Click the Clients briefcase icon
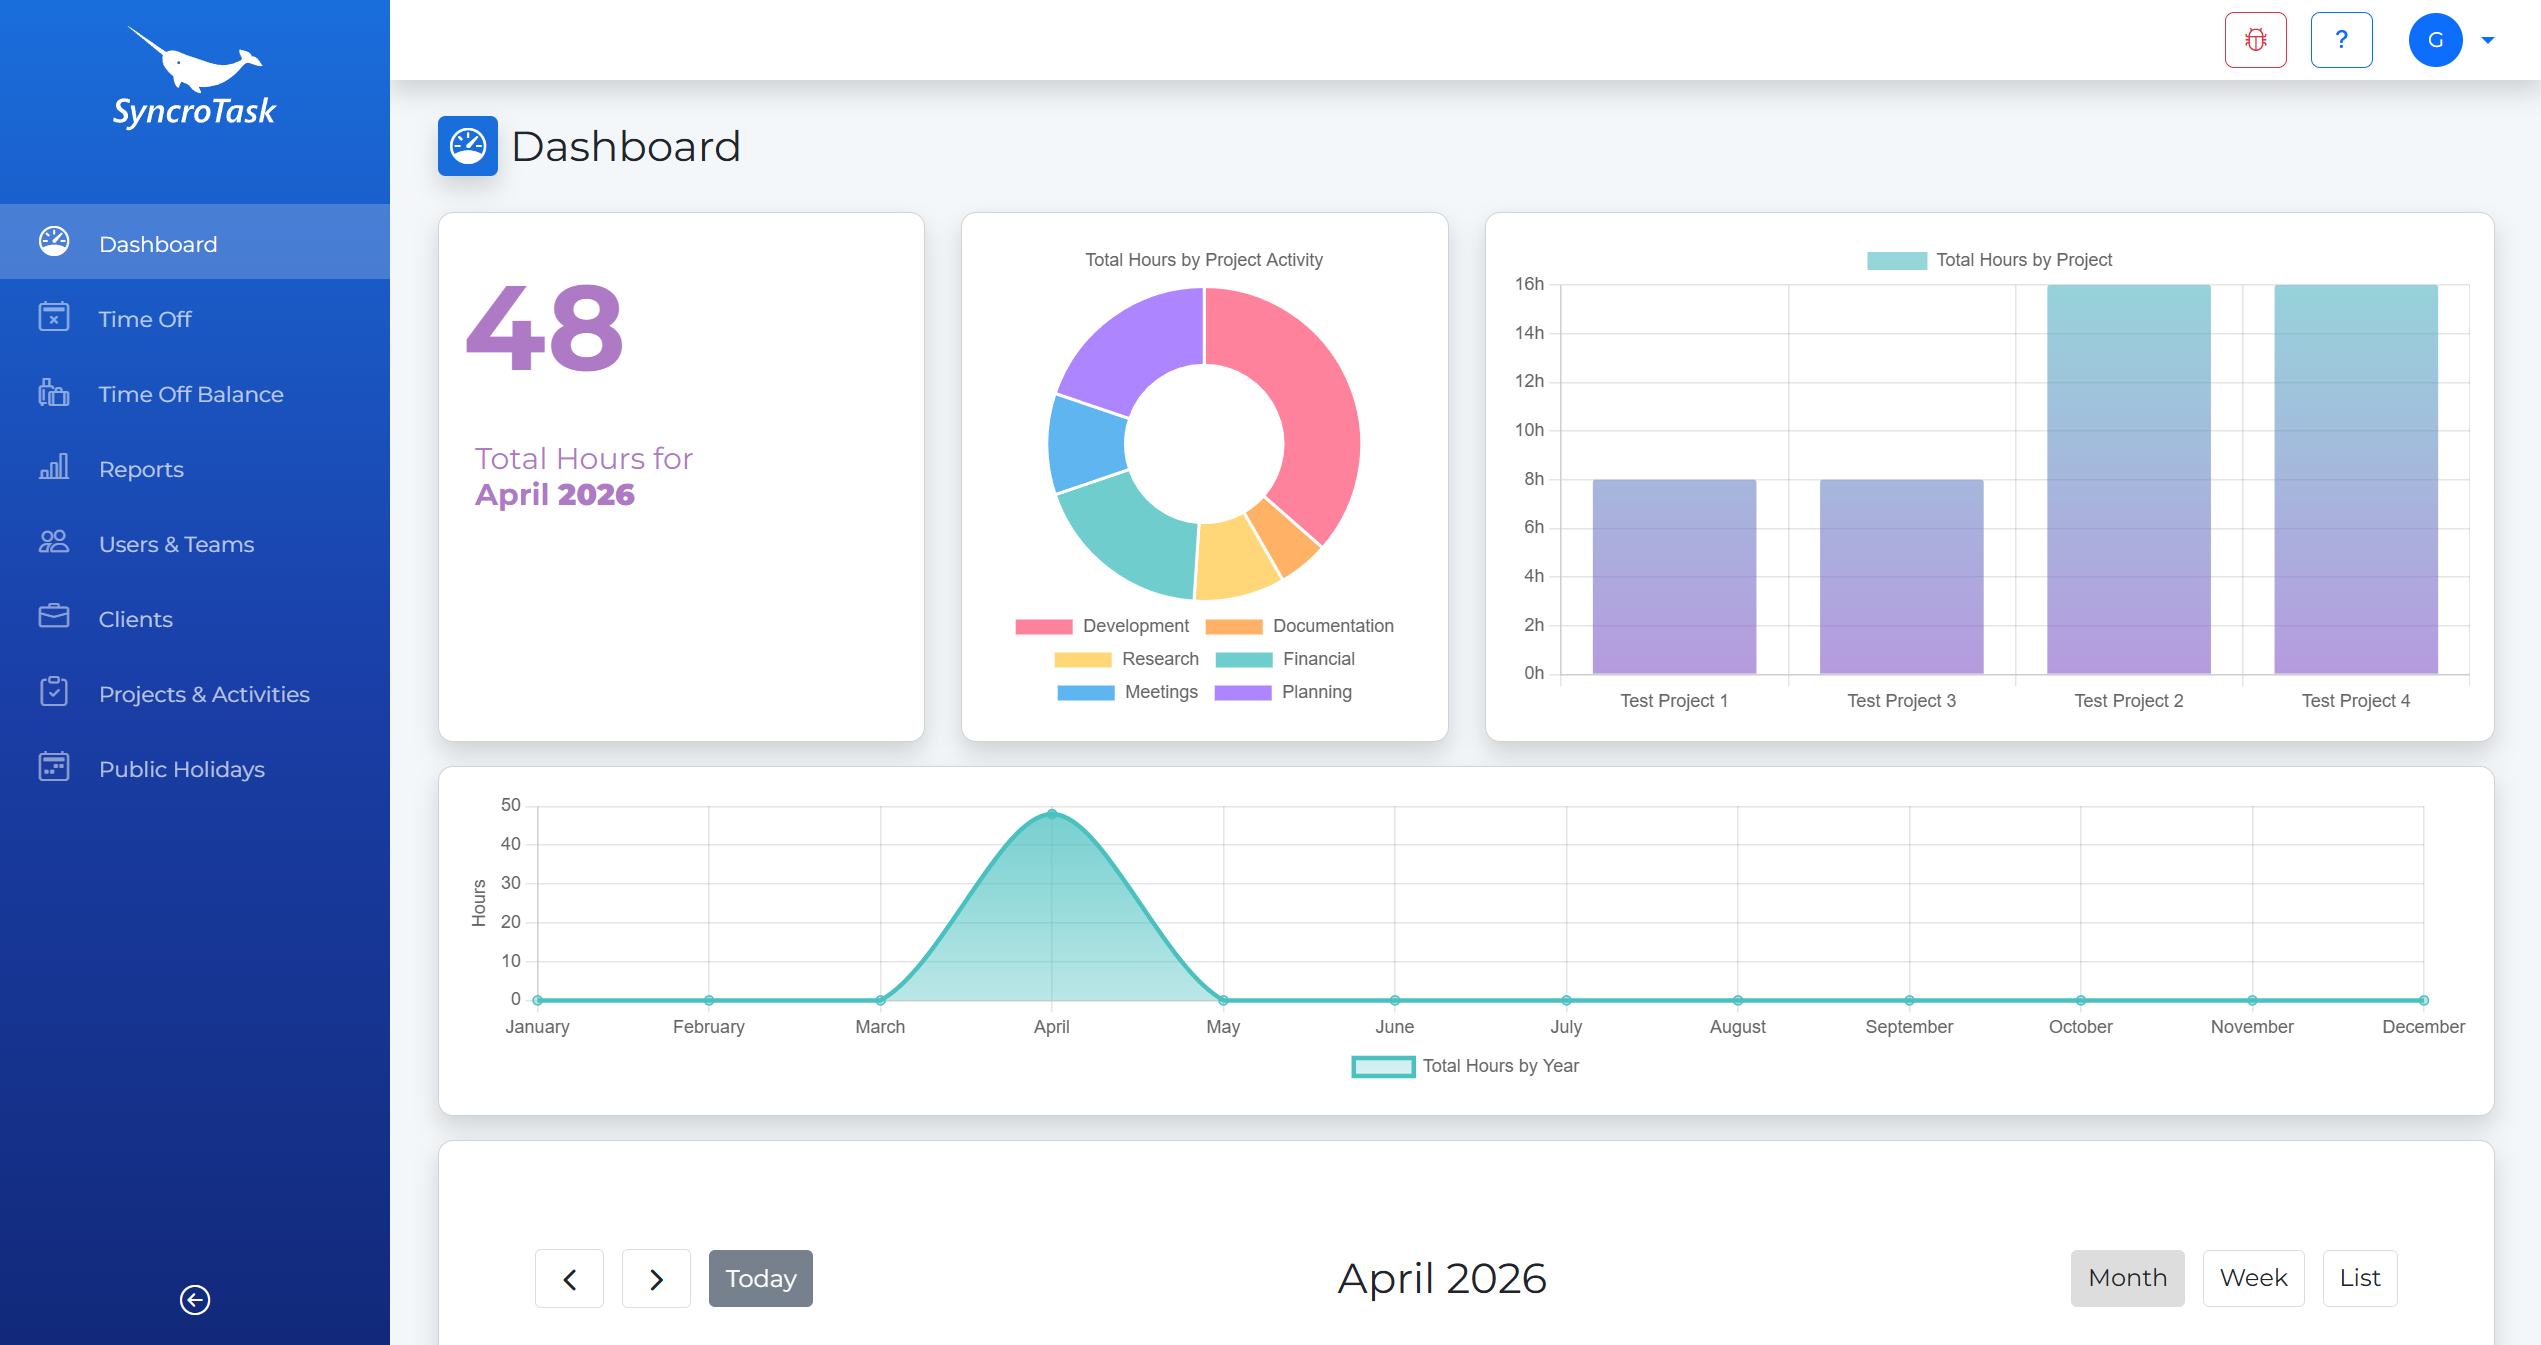The width and height of the screenshot is (2541, 1345). coord(54,618)
